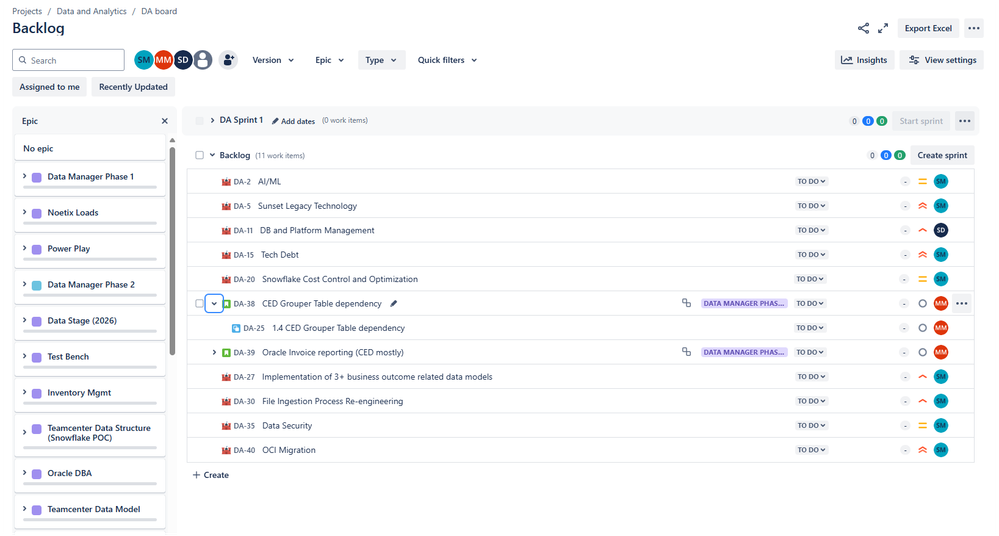This screenshot has height=536, width=999.
Task: Open DA Sprint 1 more actions menu
Action: pos(965,121)
